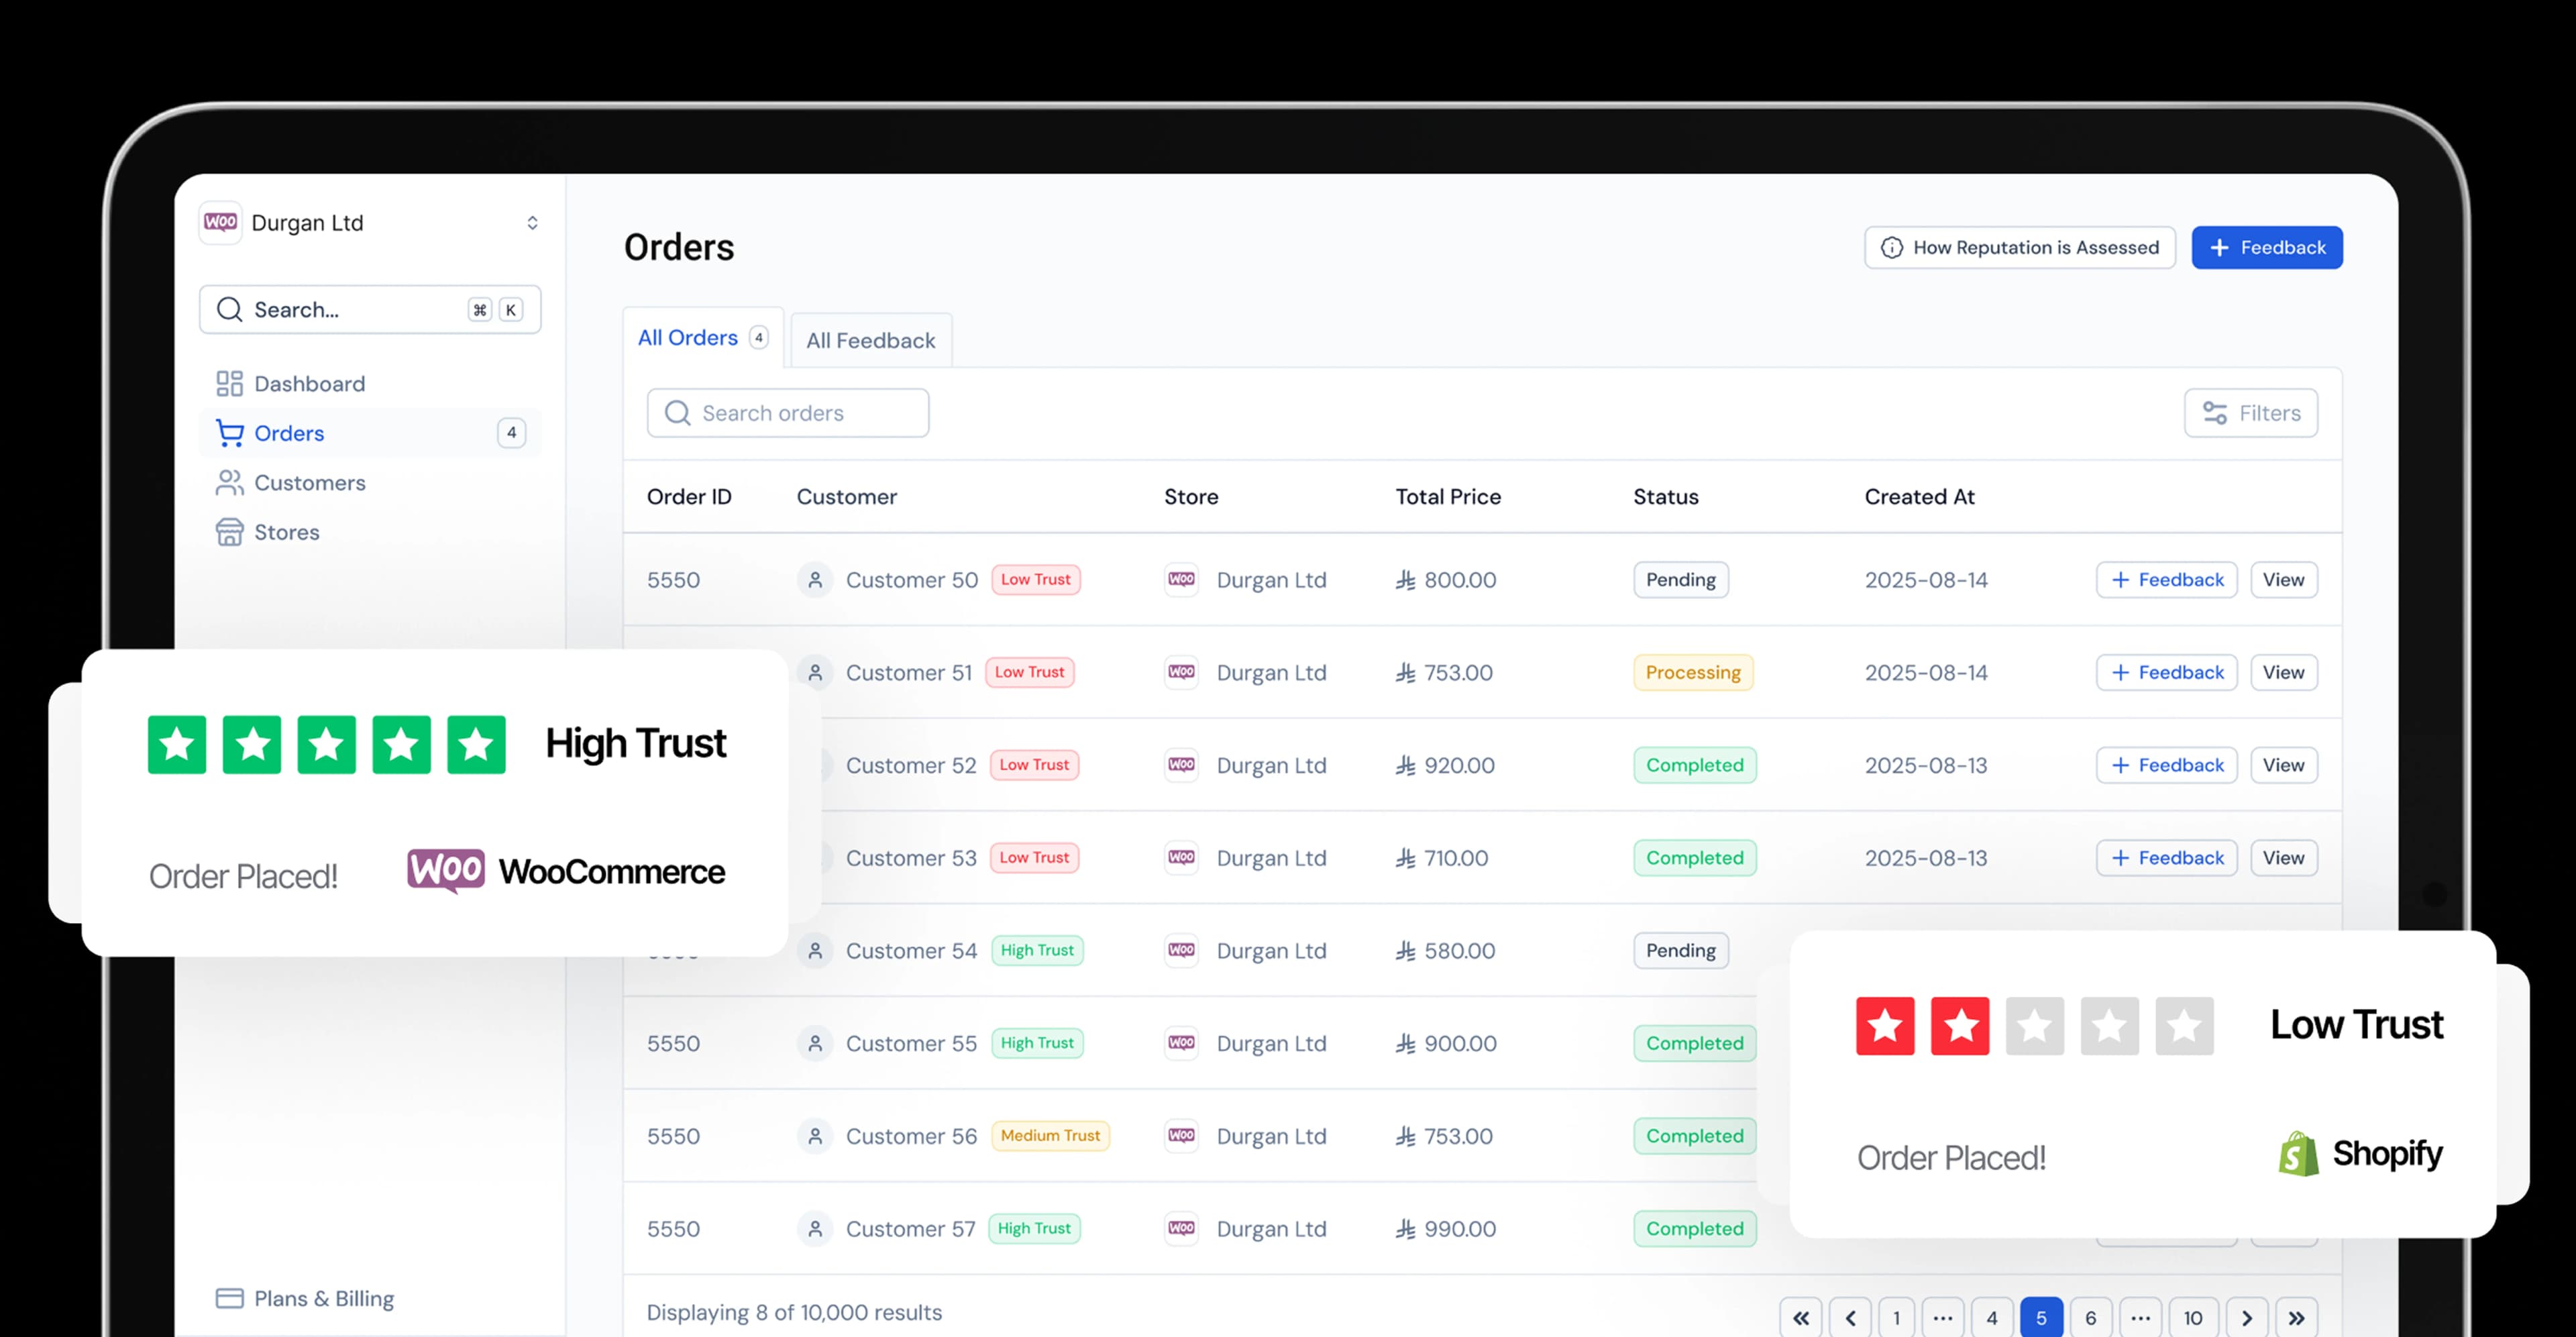This screenshot has height=1337, width=2576.
Task: Focus the Search orders field
Action: (x=788, y=413)
